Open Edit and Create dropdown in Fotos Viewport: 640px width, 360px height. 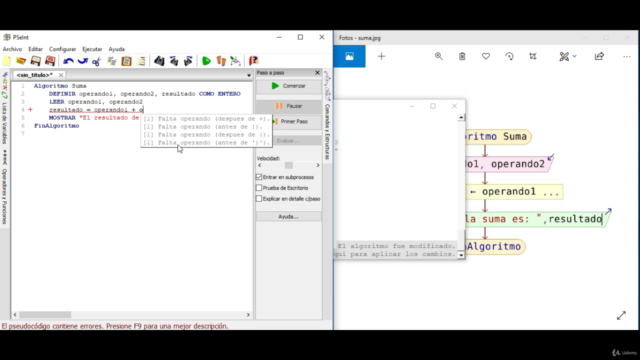[568, 56]
